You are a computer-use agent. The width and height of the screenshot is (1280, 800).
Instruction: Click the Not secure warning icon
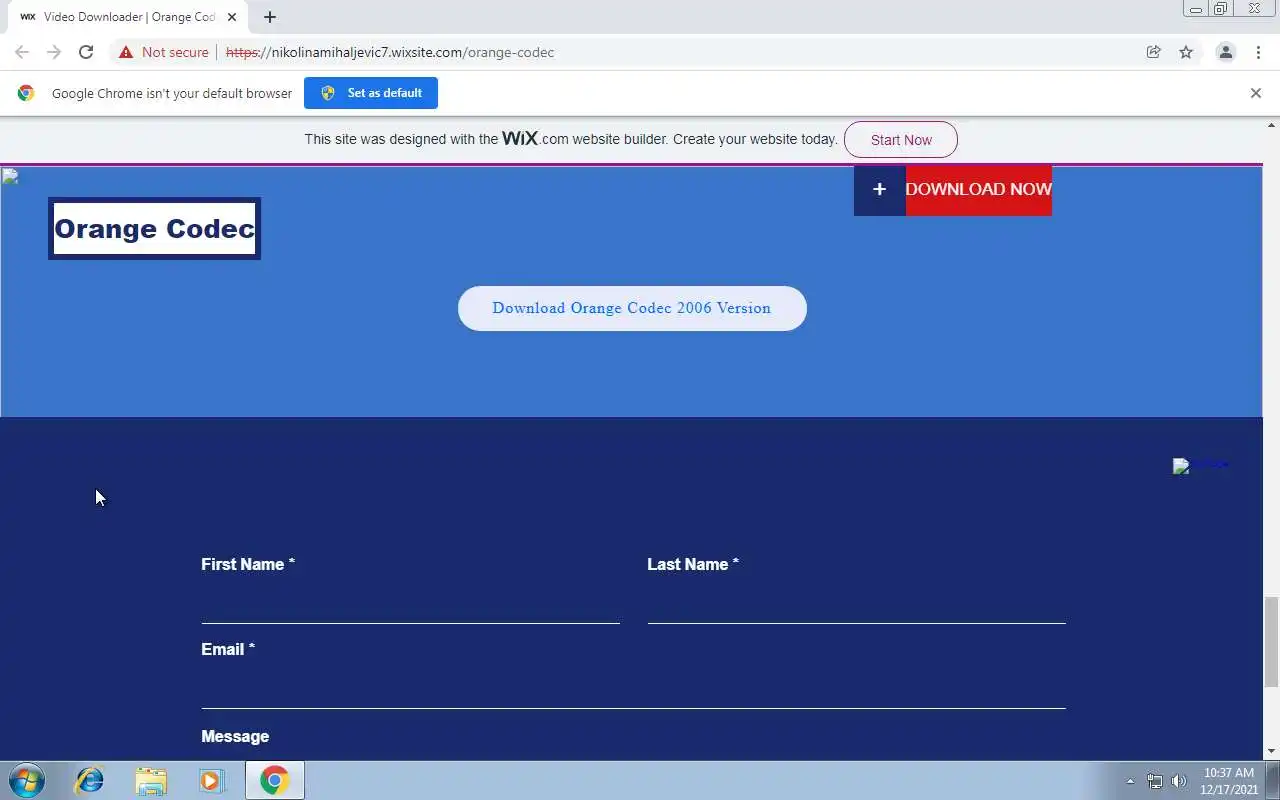(x=126, y=52)
